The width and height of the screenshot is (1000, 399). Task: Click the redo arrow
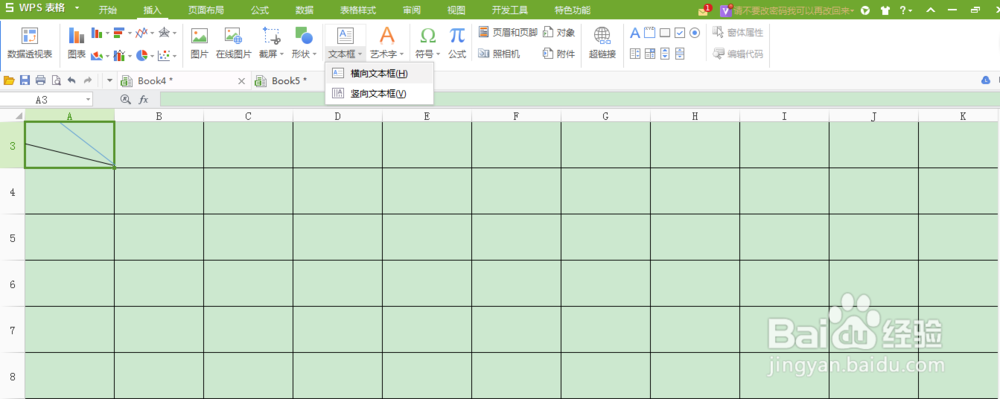(x=87, y=80)
